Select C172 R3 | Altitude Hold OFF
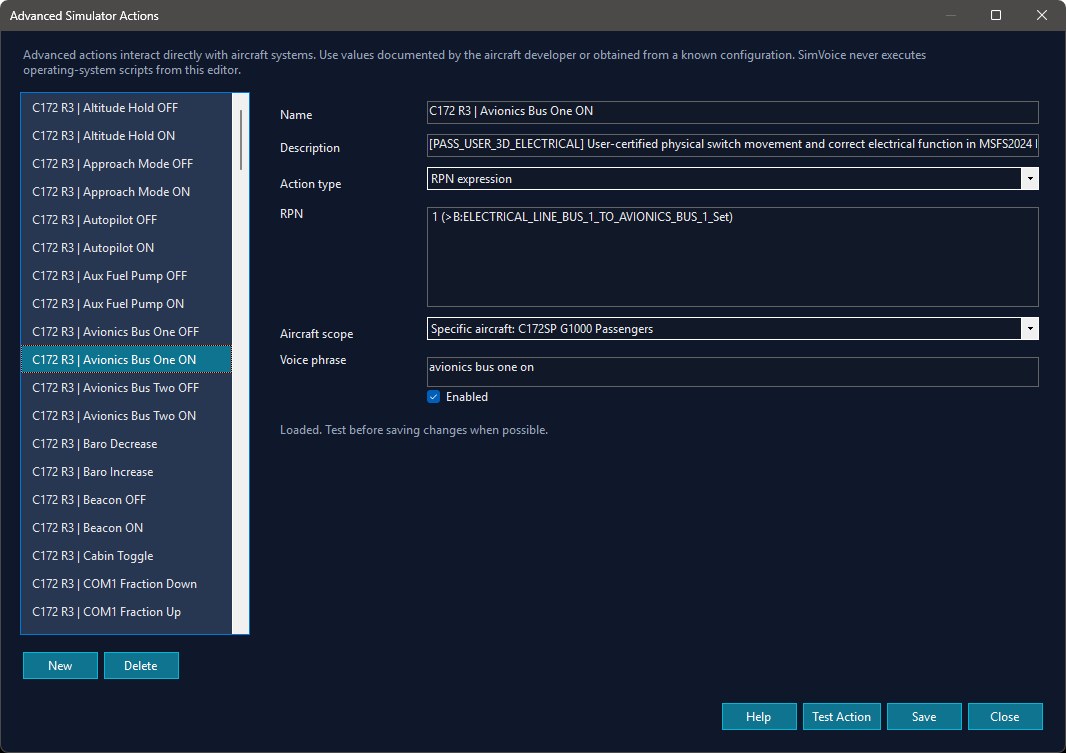 point(126,108)
